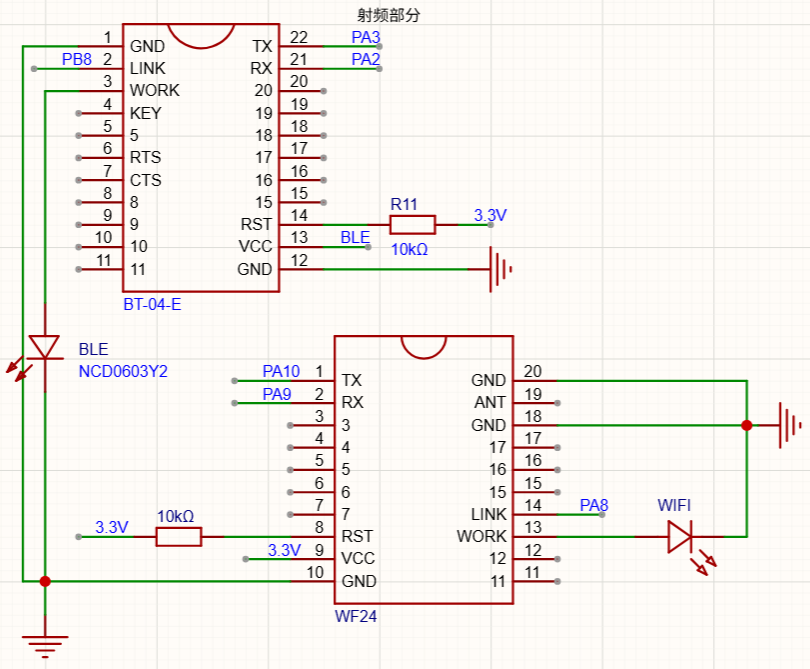The height and width of the screenshot is (669, 810).
Task: Click the KEY pin name on BT-04-E
Action: pyautogui.click(x=146, y=113)
